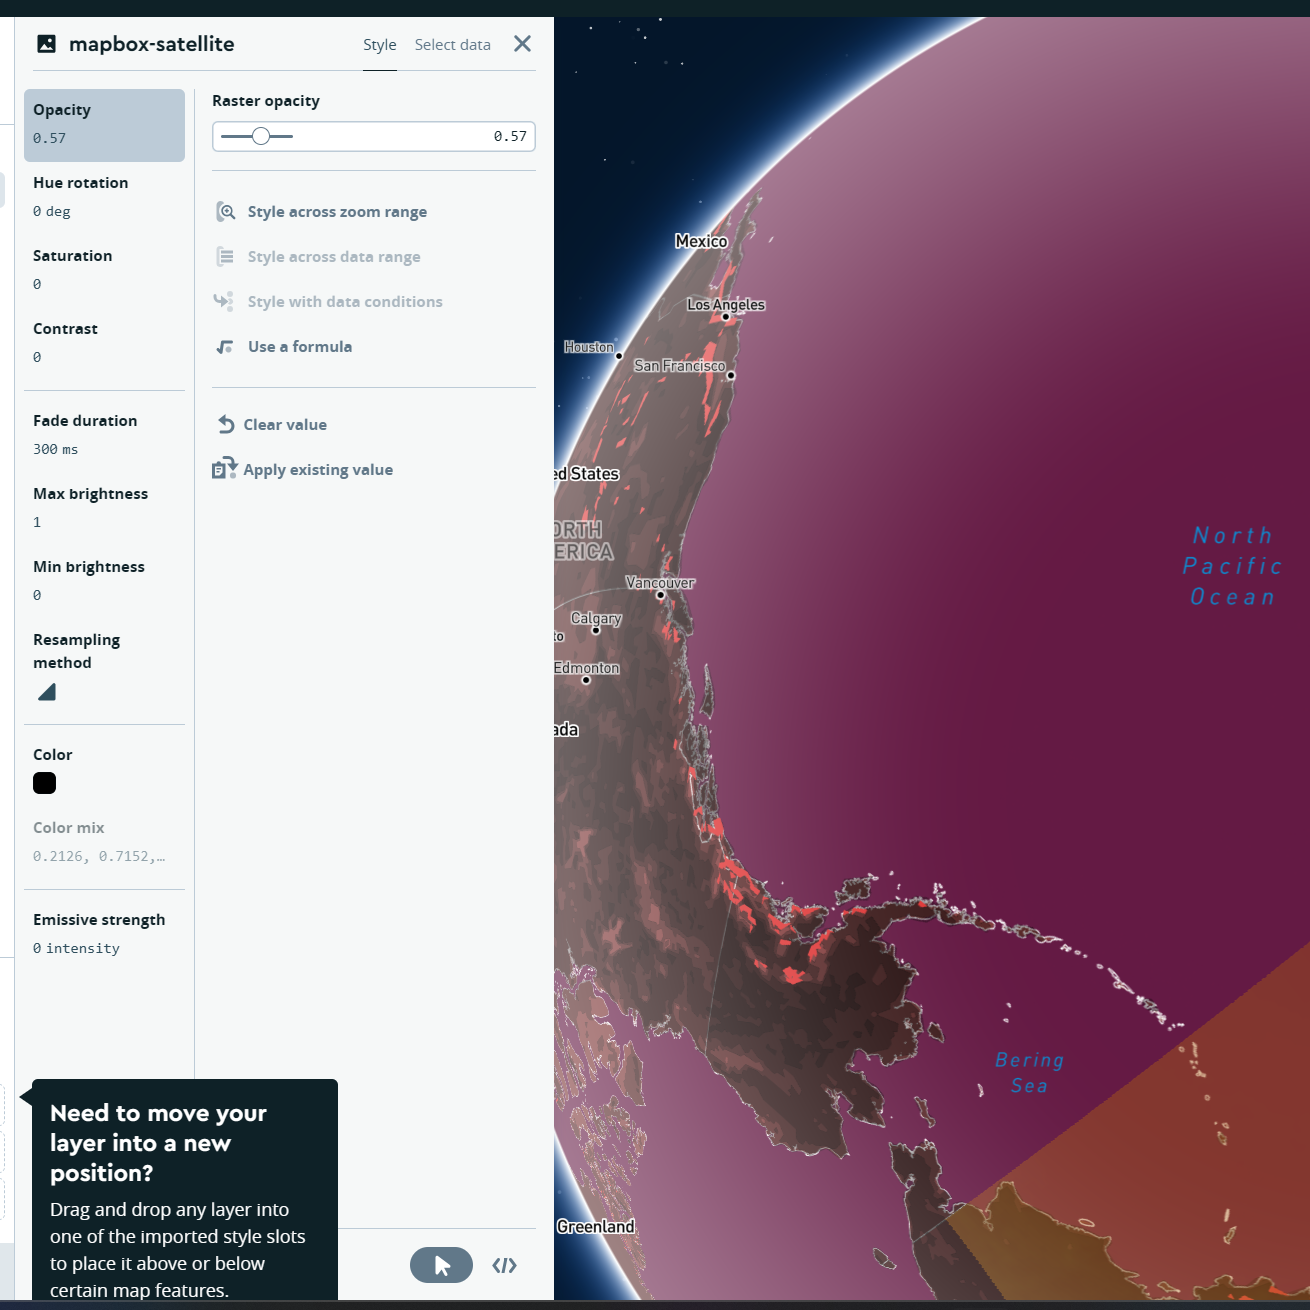The height and width of the screenshot is (1310, 1310).
Task: Click the Style across zoom range icon
Action: click(226, 211)
